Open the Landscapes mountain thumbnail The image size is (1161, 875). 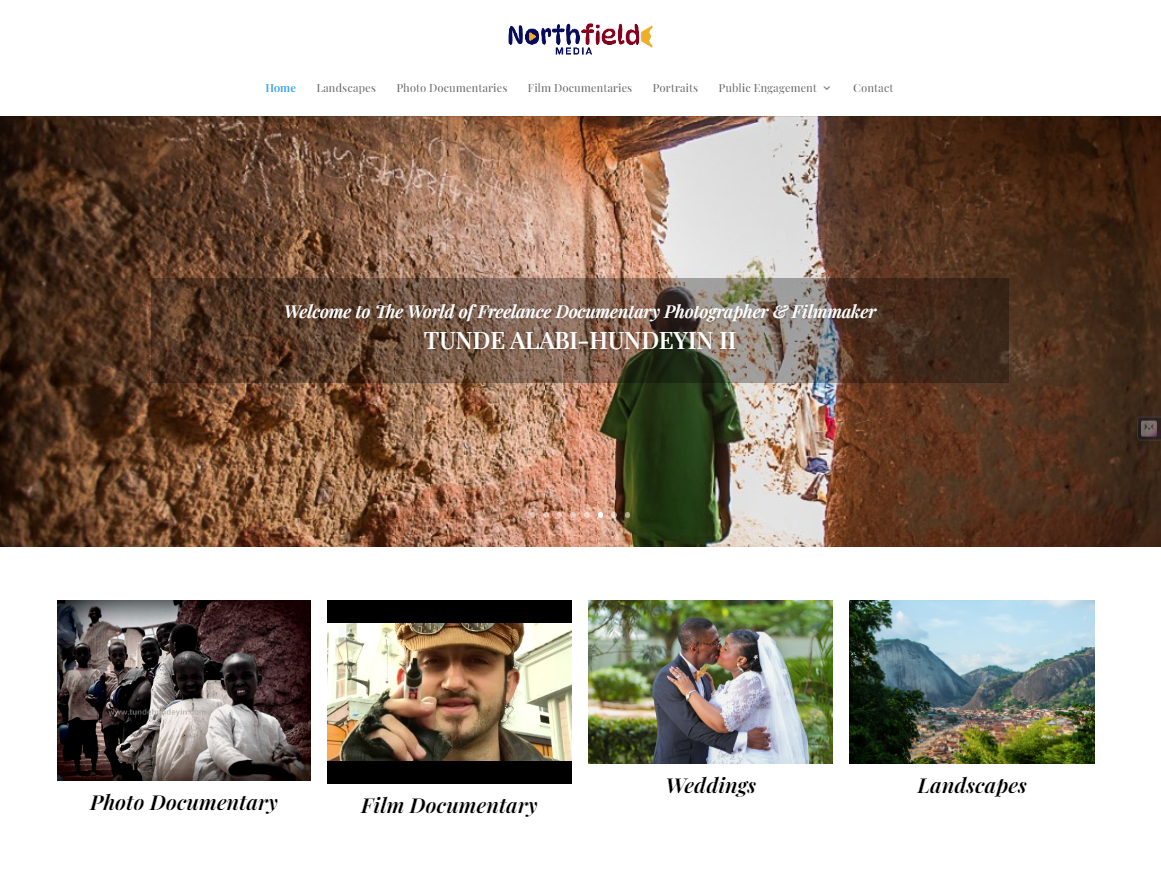pyautogui.click(x=971, y=682)
